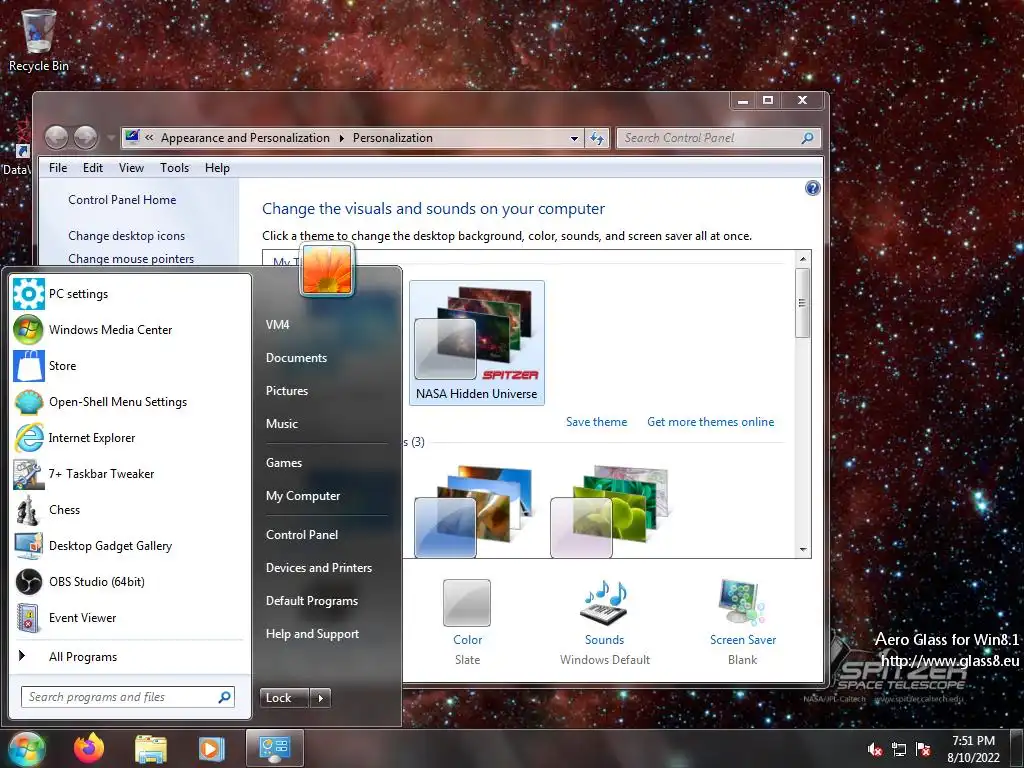Open 7+ Taskbar Tweaker icon

click(x=29, y=473)
